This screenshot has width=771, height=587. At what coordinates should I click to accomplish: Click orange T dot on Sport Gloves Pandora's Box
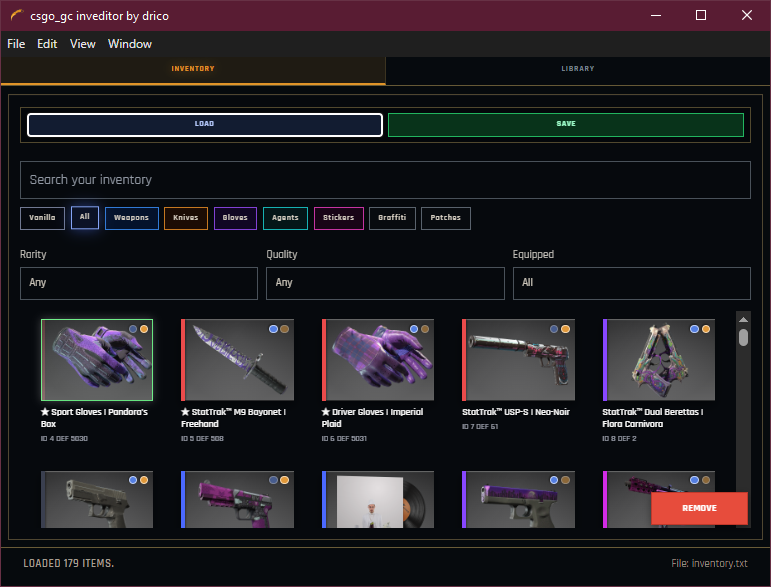(x=144, y=329)
